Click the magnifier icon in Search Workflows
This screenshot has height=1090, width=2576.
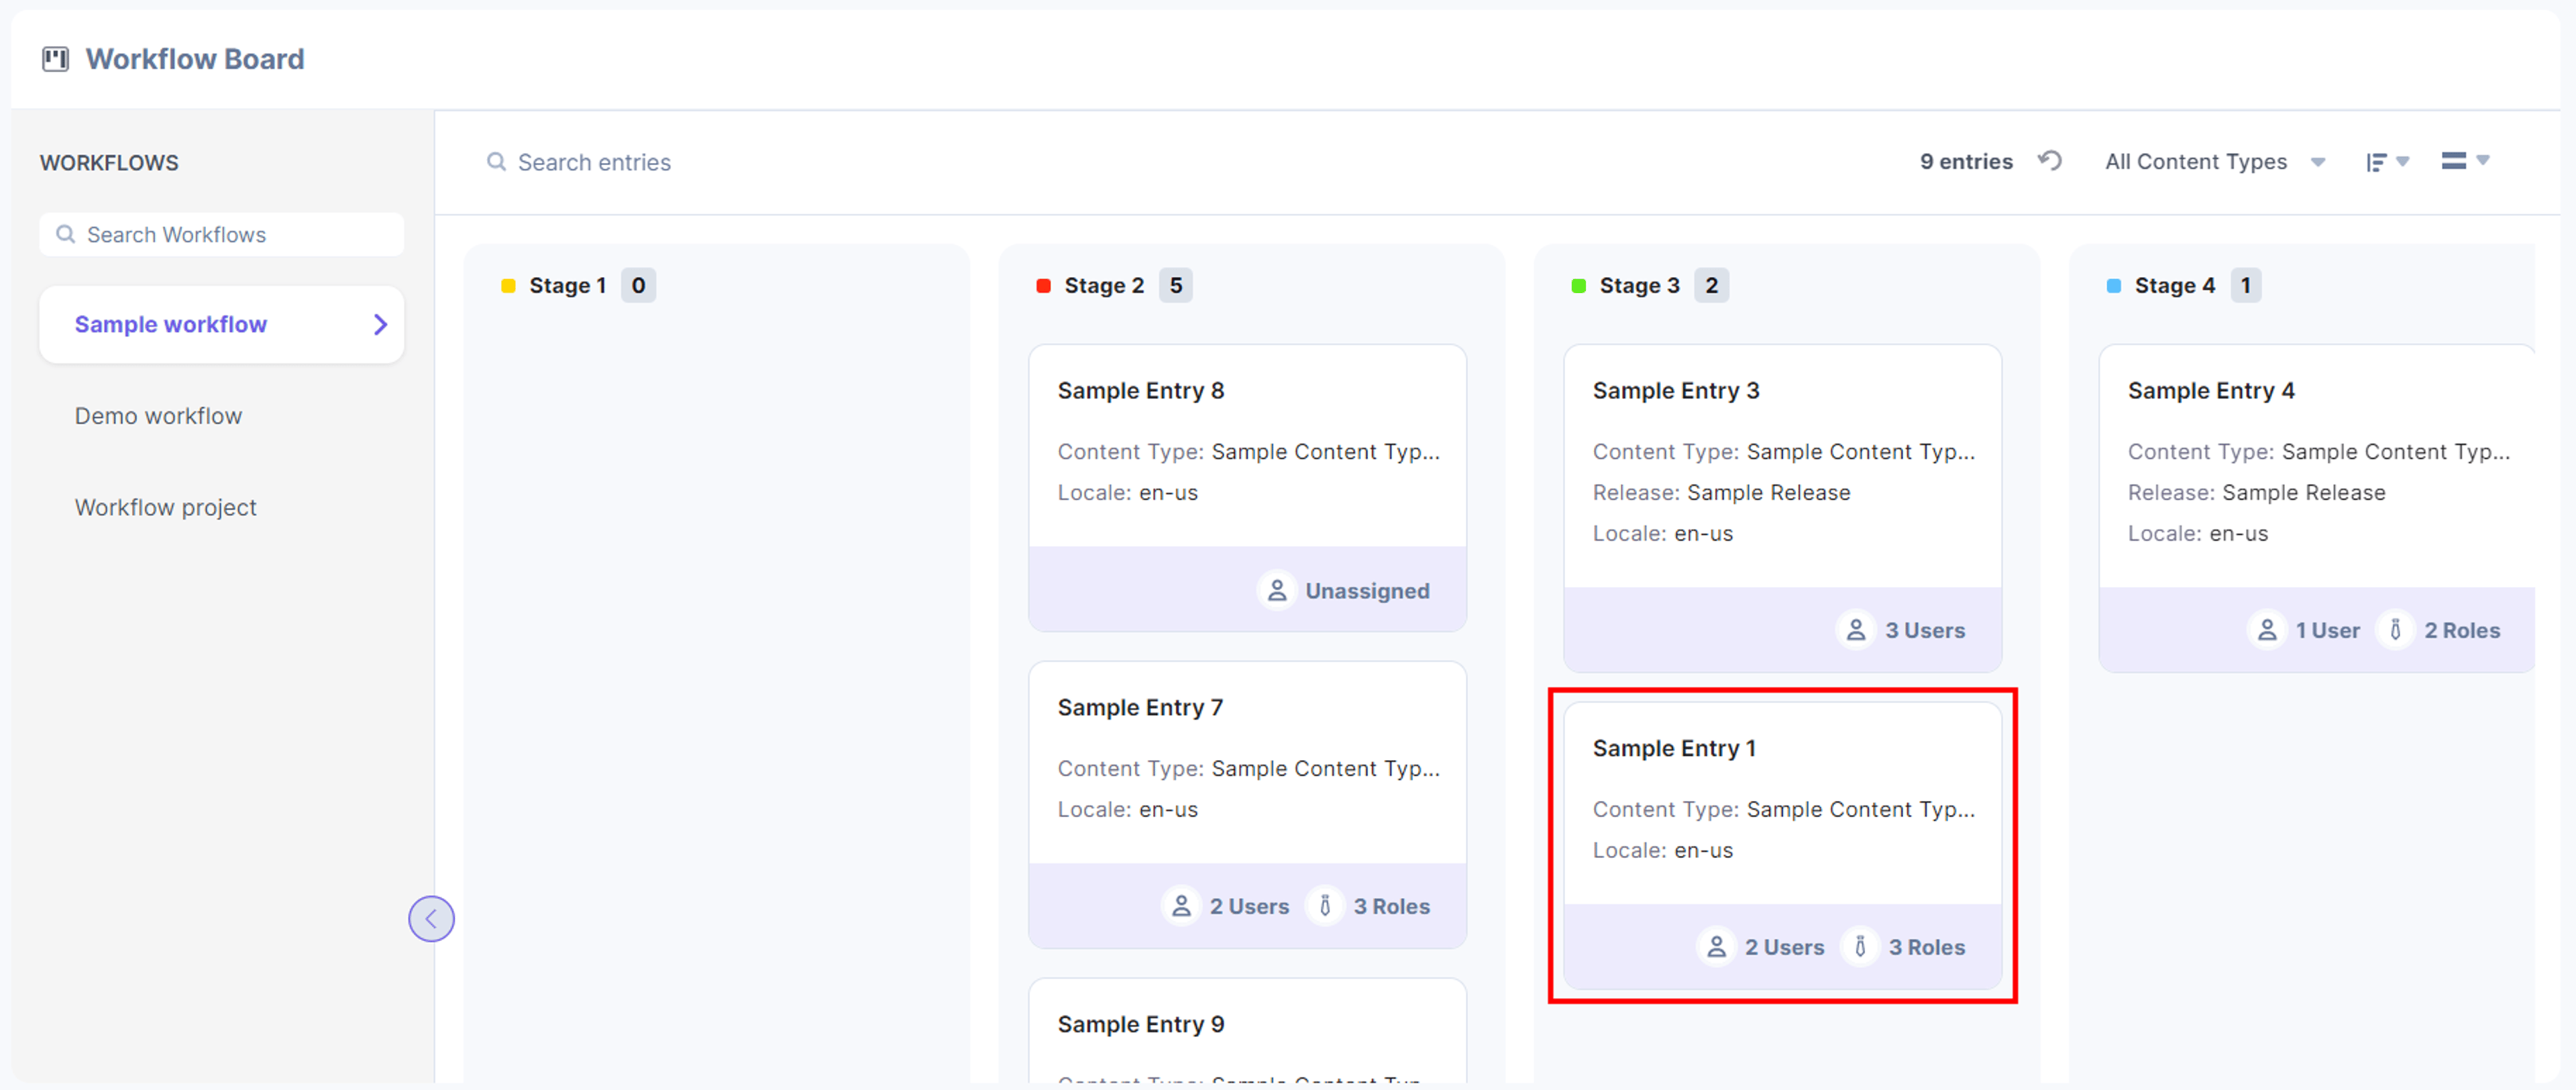click(x=66, y=235)
